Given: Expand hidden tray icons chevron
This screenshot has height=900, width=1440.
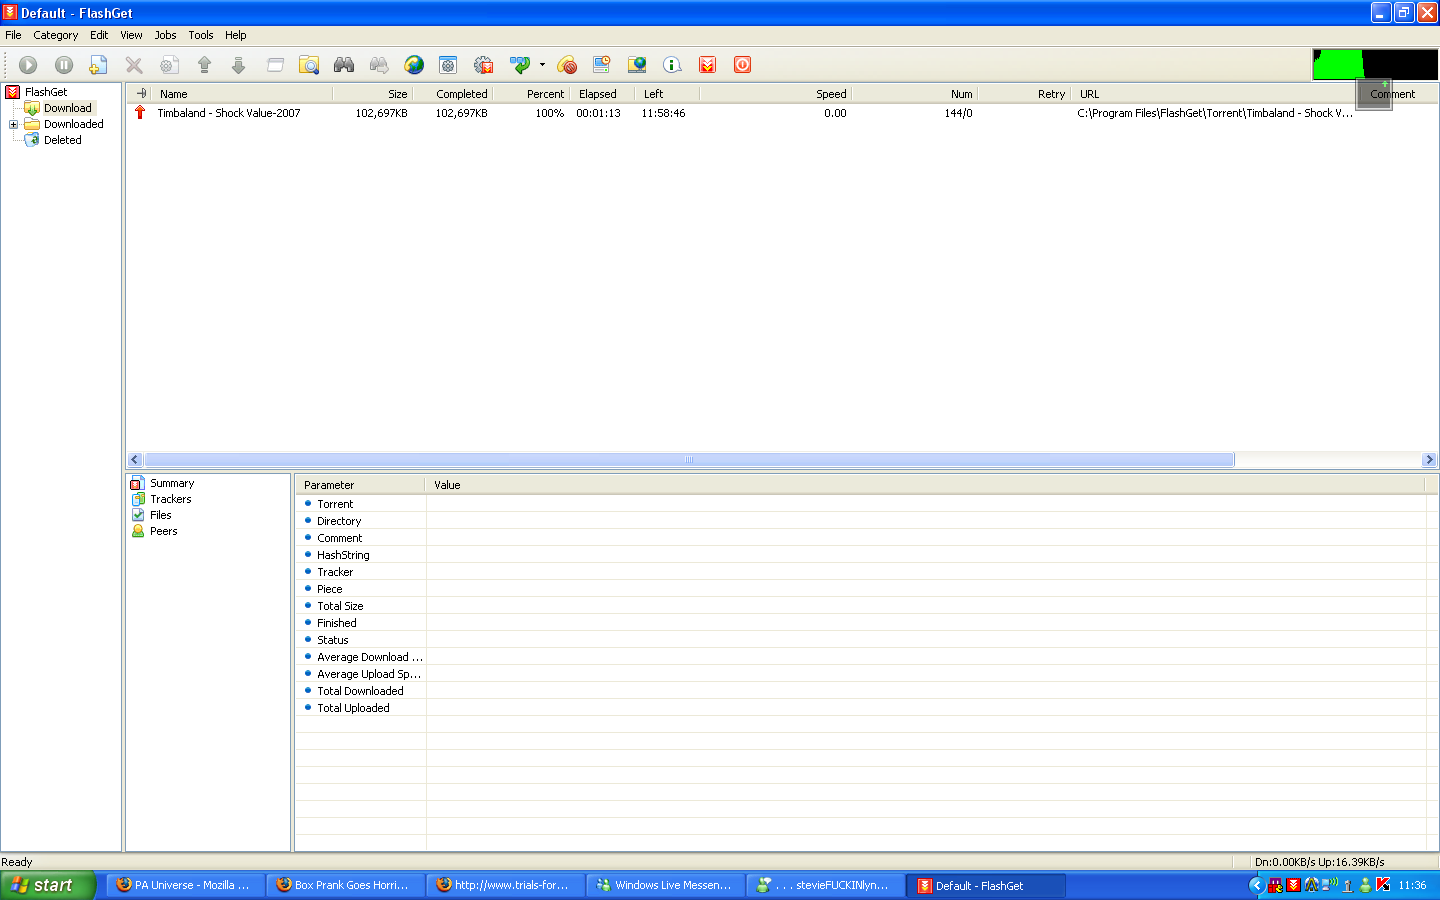Looking at the screenshot, I should pyautogui.click(x=1257, y=885).
